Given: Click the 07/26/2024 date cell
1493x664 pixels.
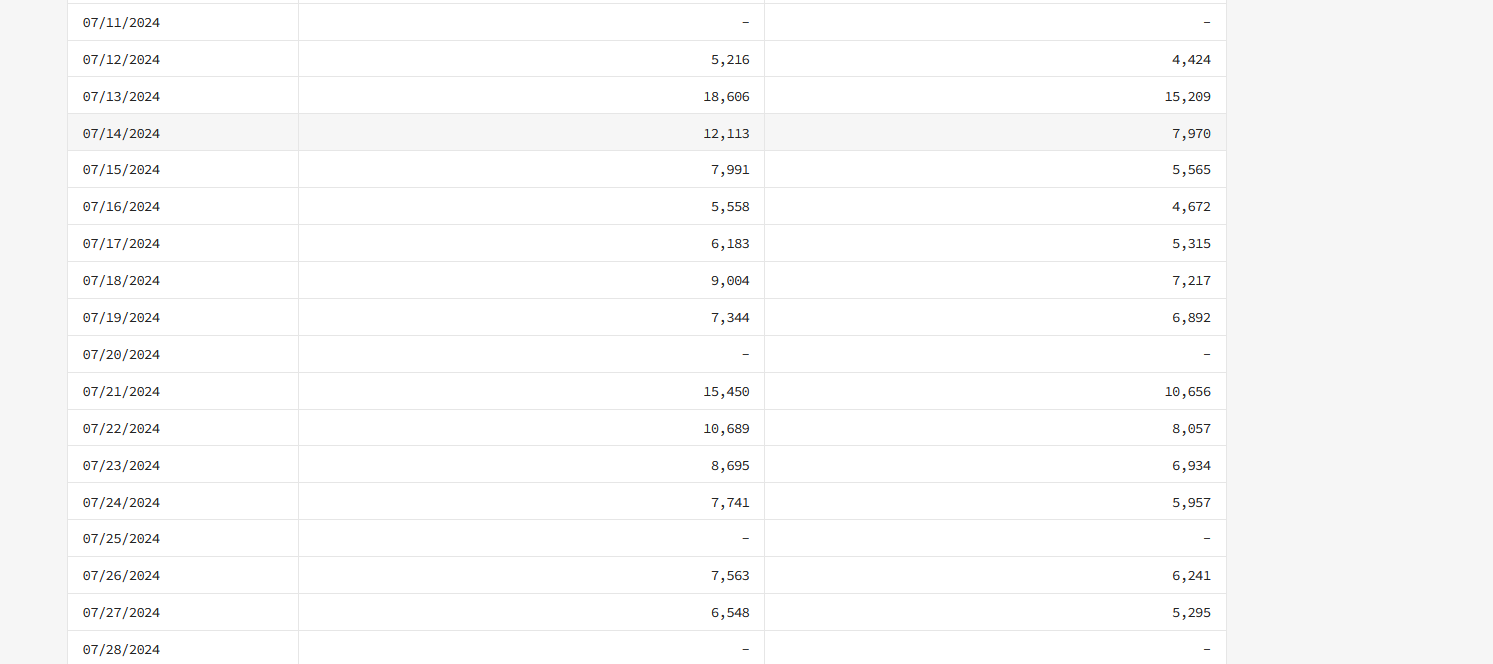Looking at the screenshot, I should [x=183, y=576].
